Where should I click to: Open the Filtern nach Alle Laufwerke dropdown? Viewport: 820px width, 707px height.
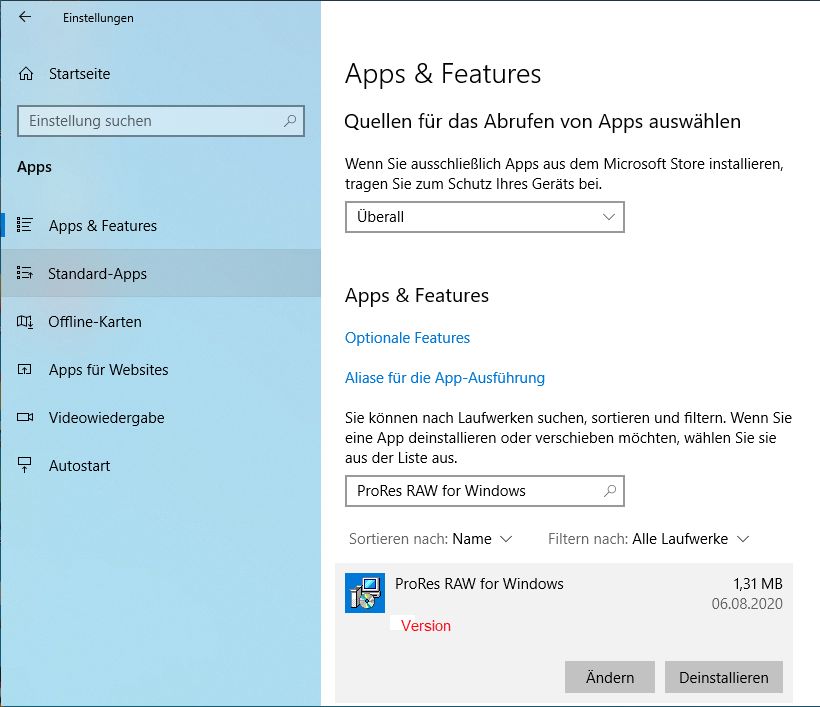[x=690, y=539]
